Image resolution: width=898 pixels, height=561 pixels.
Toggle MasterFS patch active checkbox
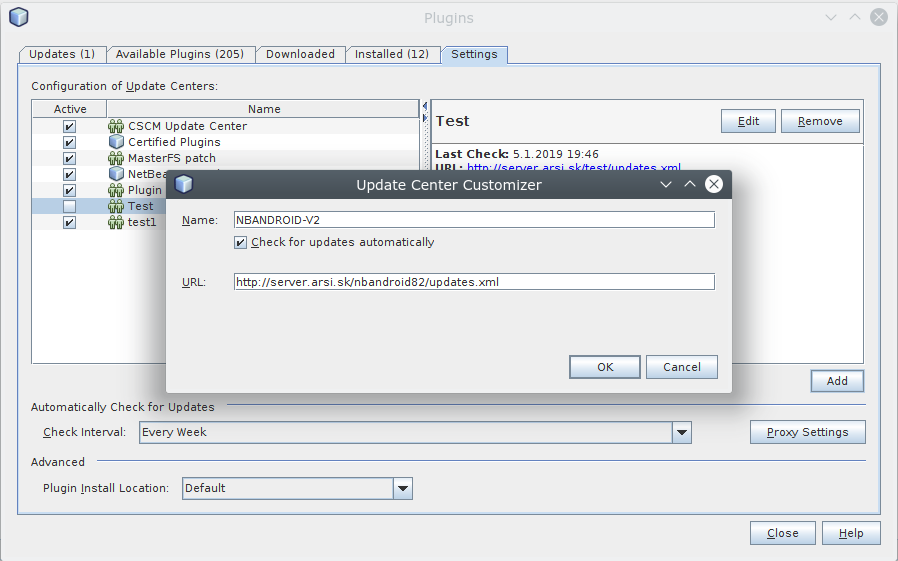click(69, 158)
